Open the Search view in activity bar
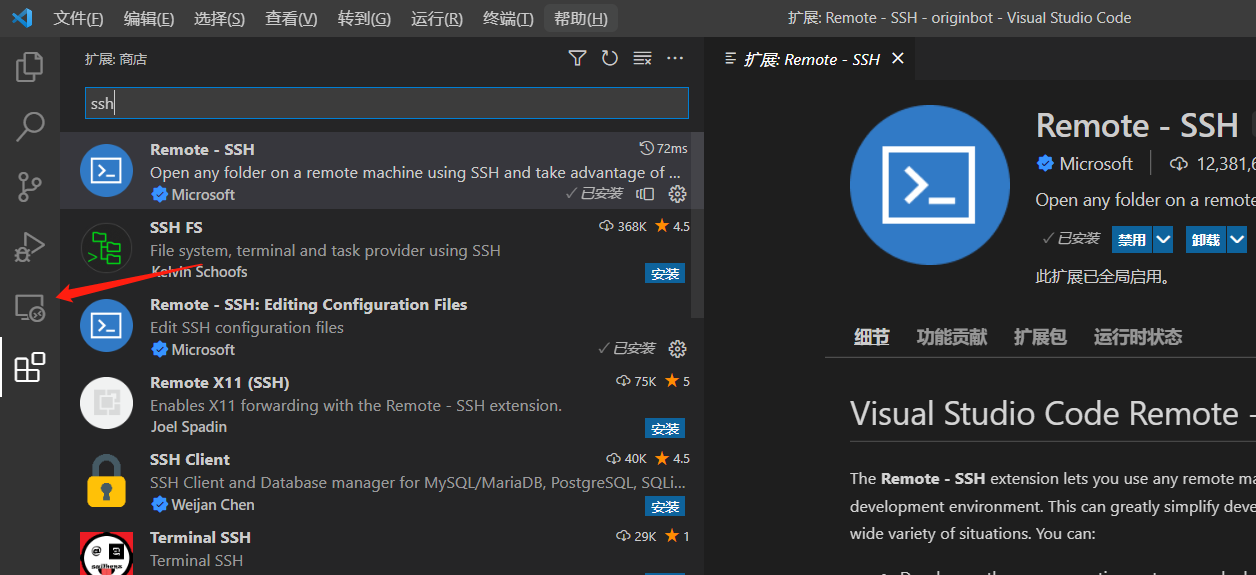 30,127
